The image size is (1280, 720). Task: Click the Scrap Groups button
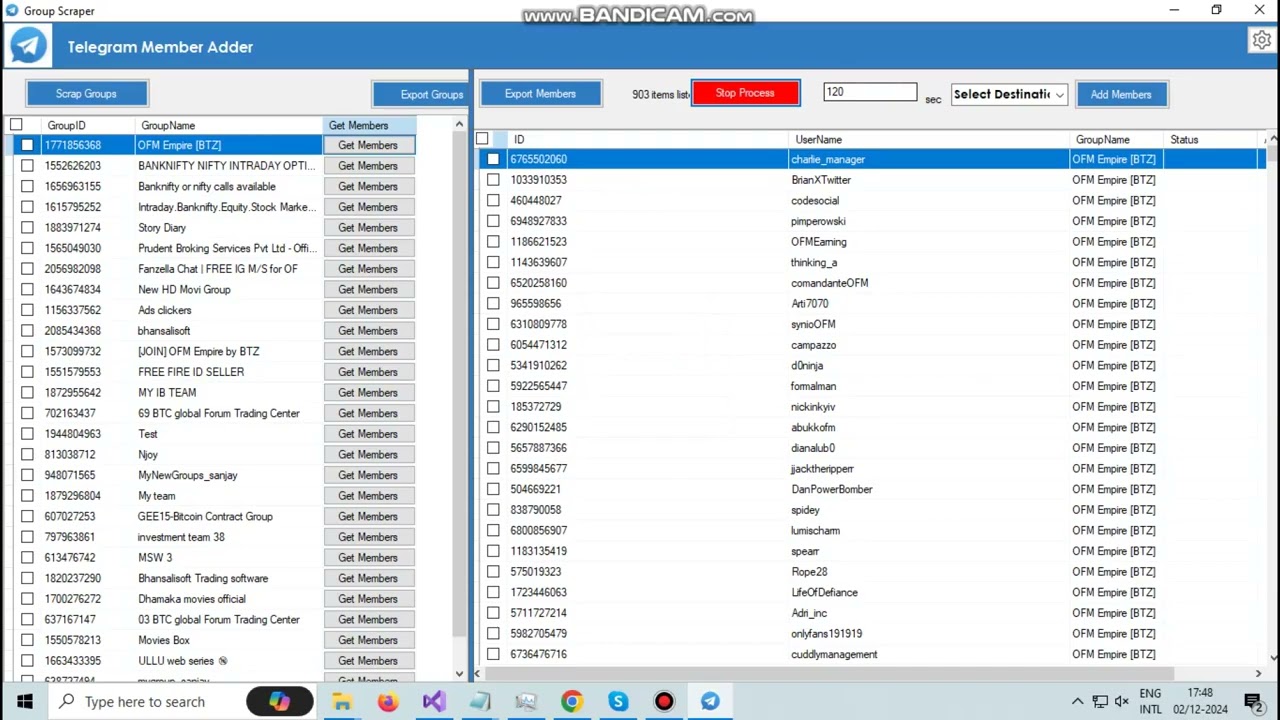[x=86, y=94]
